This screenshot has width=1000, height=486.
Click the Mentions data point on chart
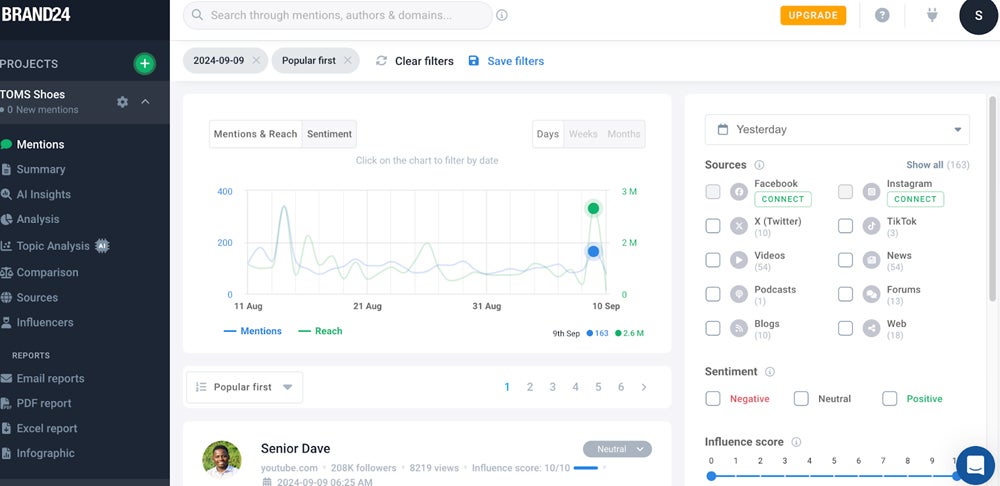(594, 252)
